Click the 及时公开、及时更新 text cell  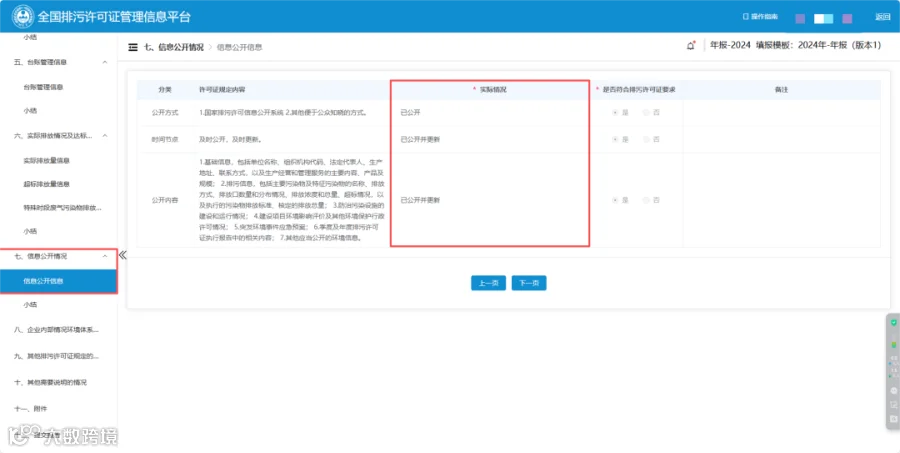tap(231, 140)
